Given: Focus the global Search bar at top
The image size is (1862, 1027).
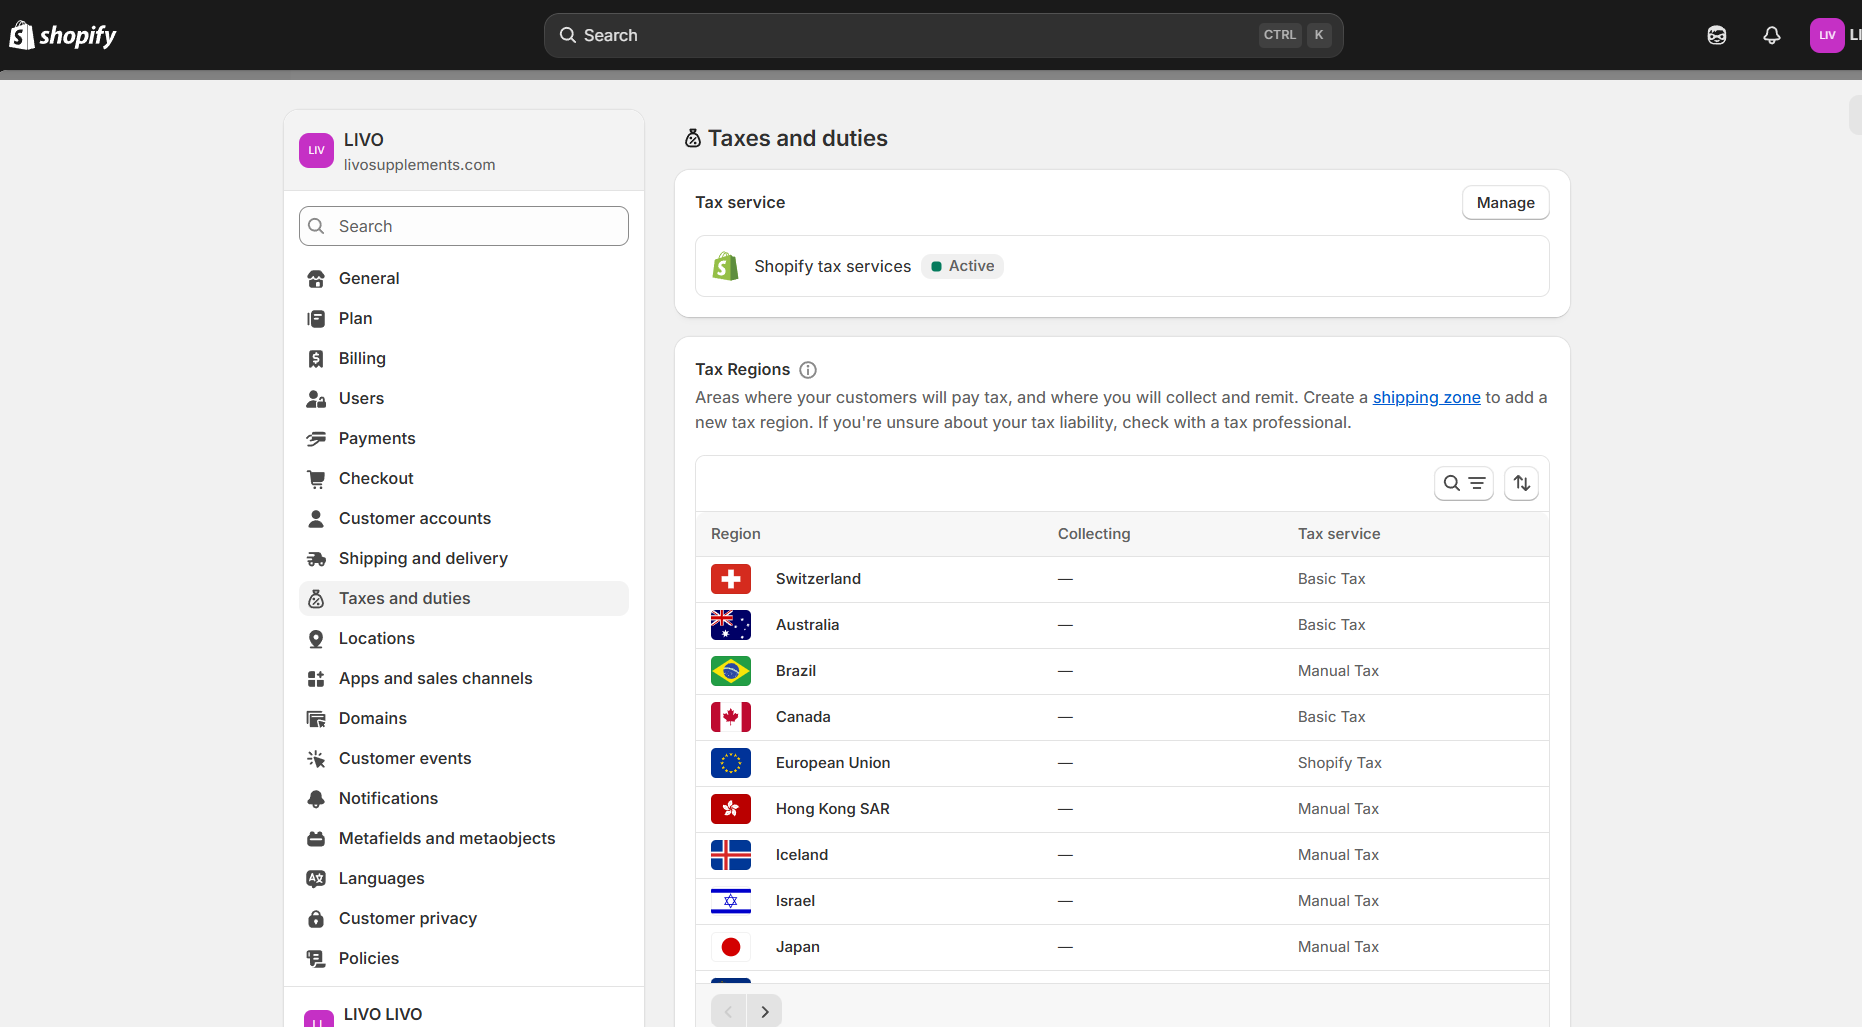Looking at the screenshot, I should click(x=943, y=36).
